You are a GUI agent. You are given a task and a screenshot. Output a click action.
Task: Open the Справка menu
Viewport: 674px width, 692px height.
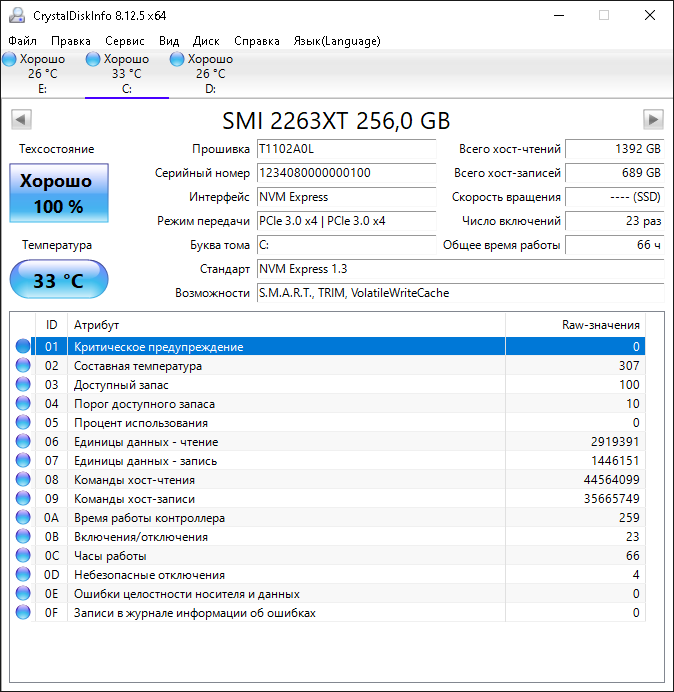click(257, 41)
